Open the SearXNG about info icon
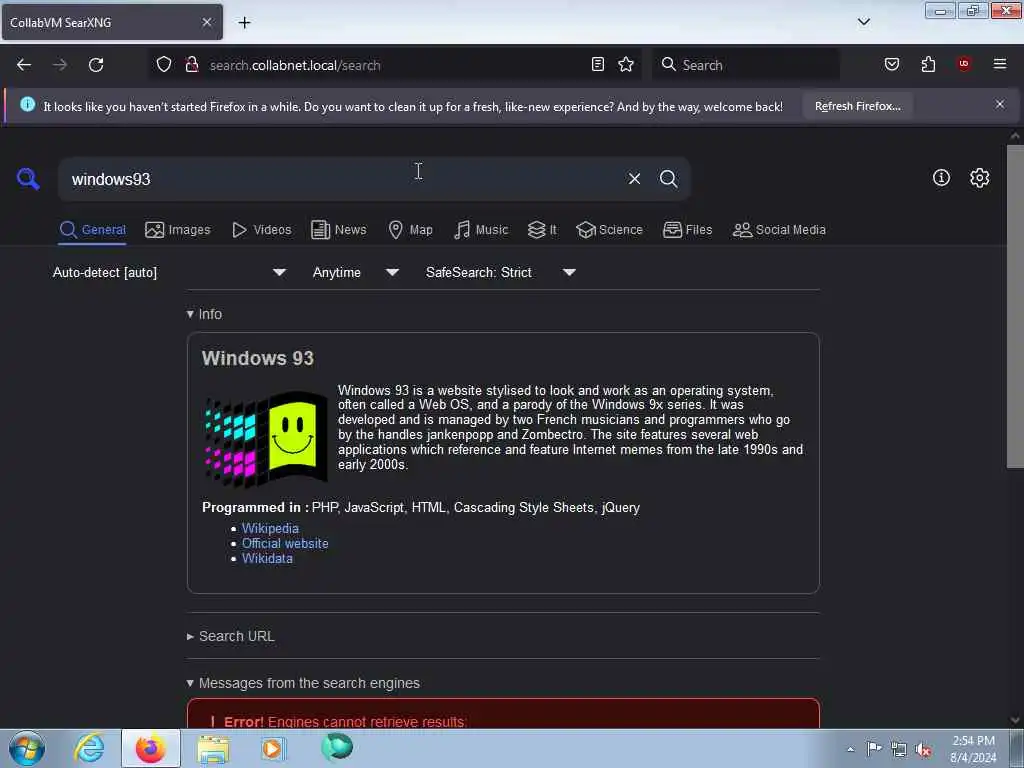Screen dimensions: 1024x768 point(941,178)
